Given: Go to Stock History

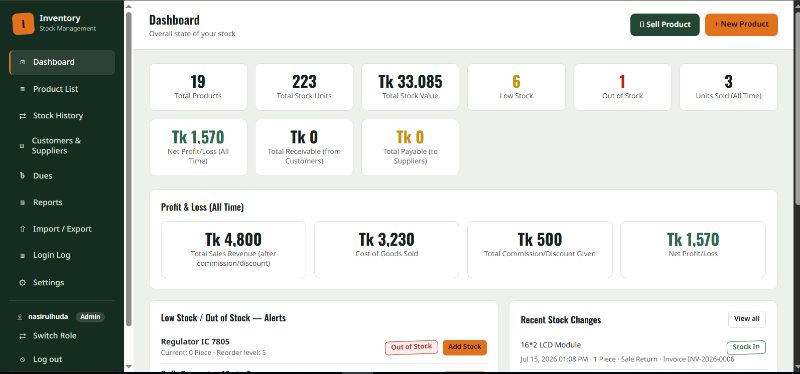Looking at the screenshot, I should (62, 116).
